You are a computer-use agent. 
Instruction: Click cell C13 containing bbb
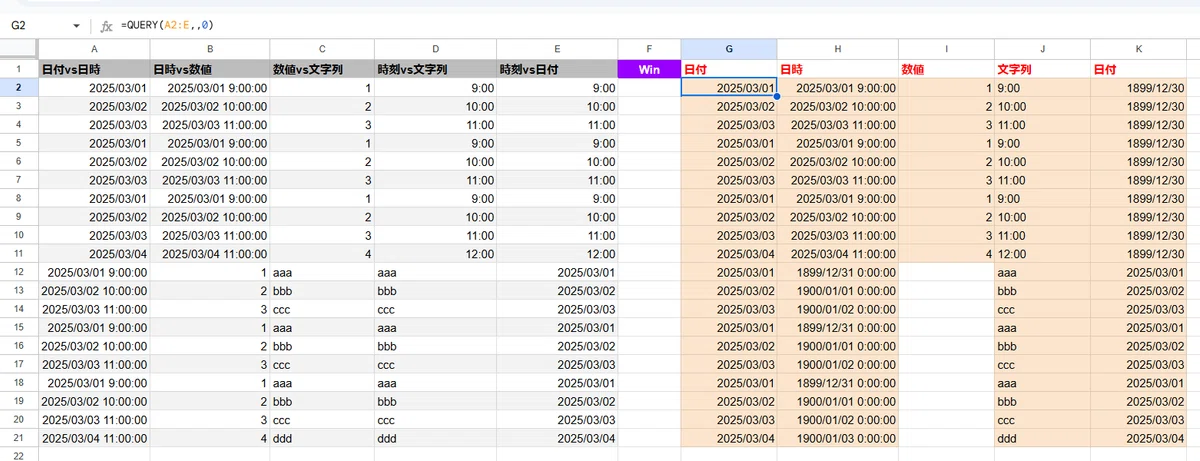coord(322,291)
